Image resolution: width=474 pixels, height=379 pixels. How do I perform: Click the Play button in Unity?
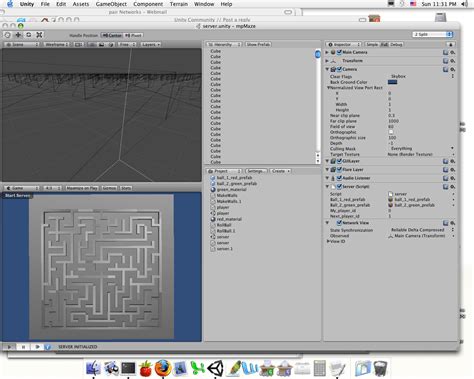click(9, 347)
